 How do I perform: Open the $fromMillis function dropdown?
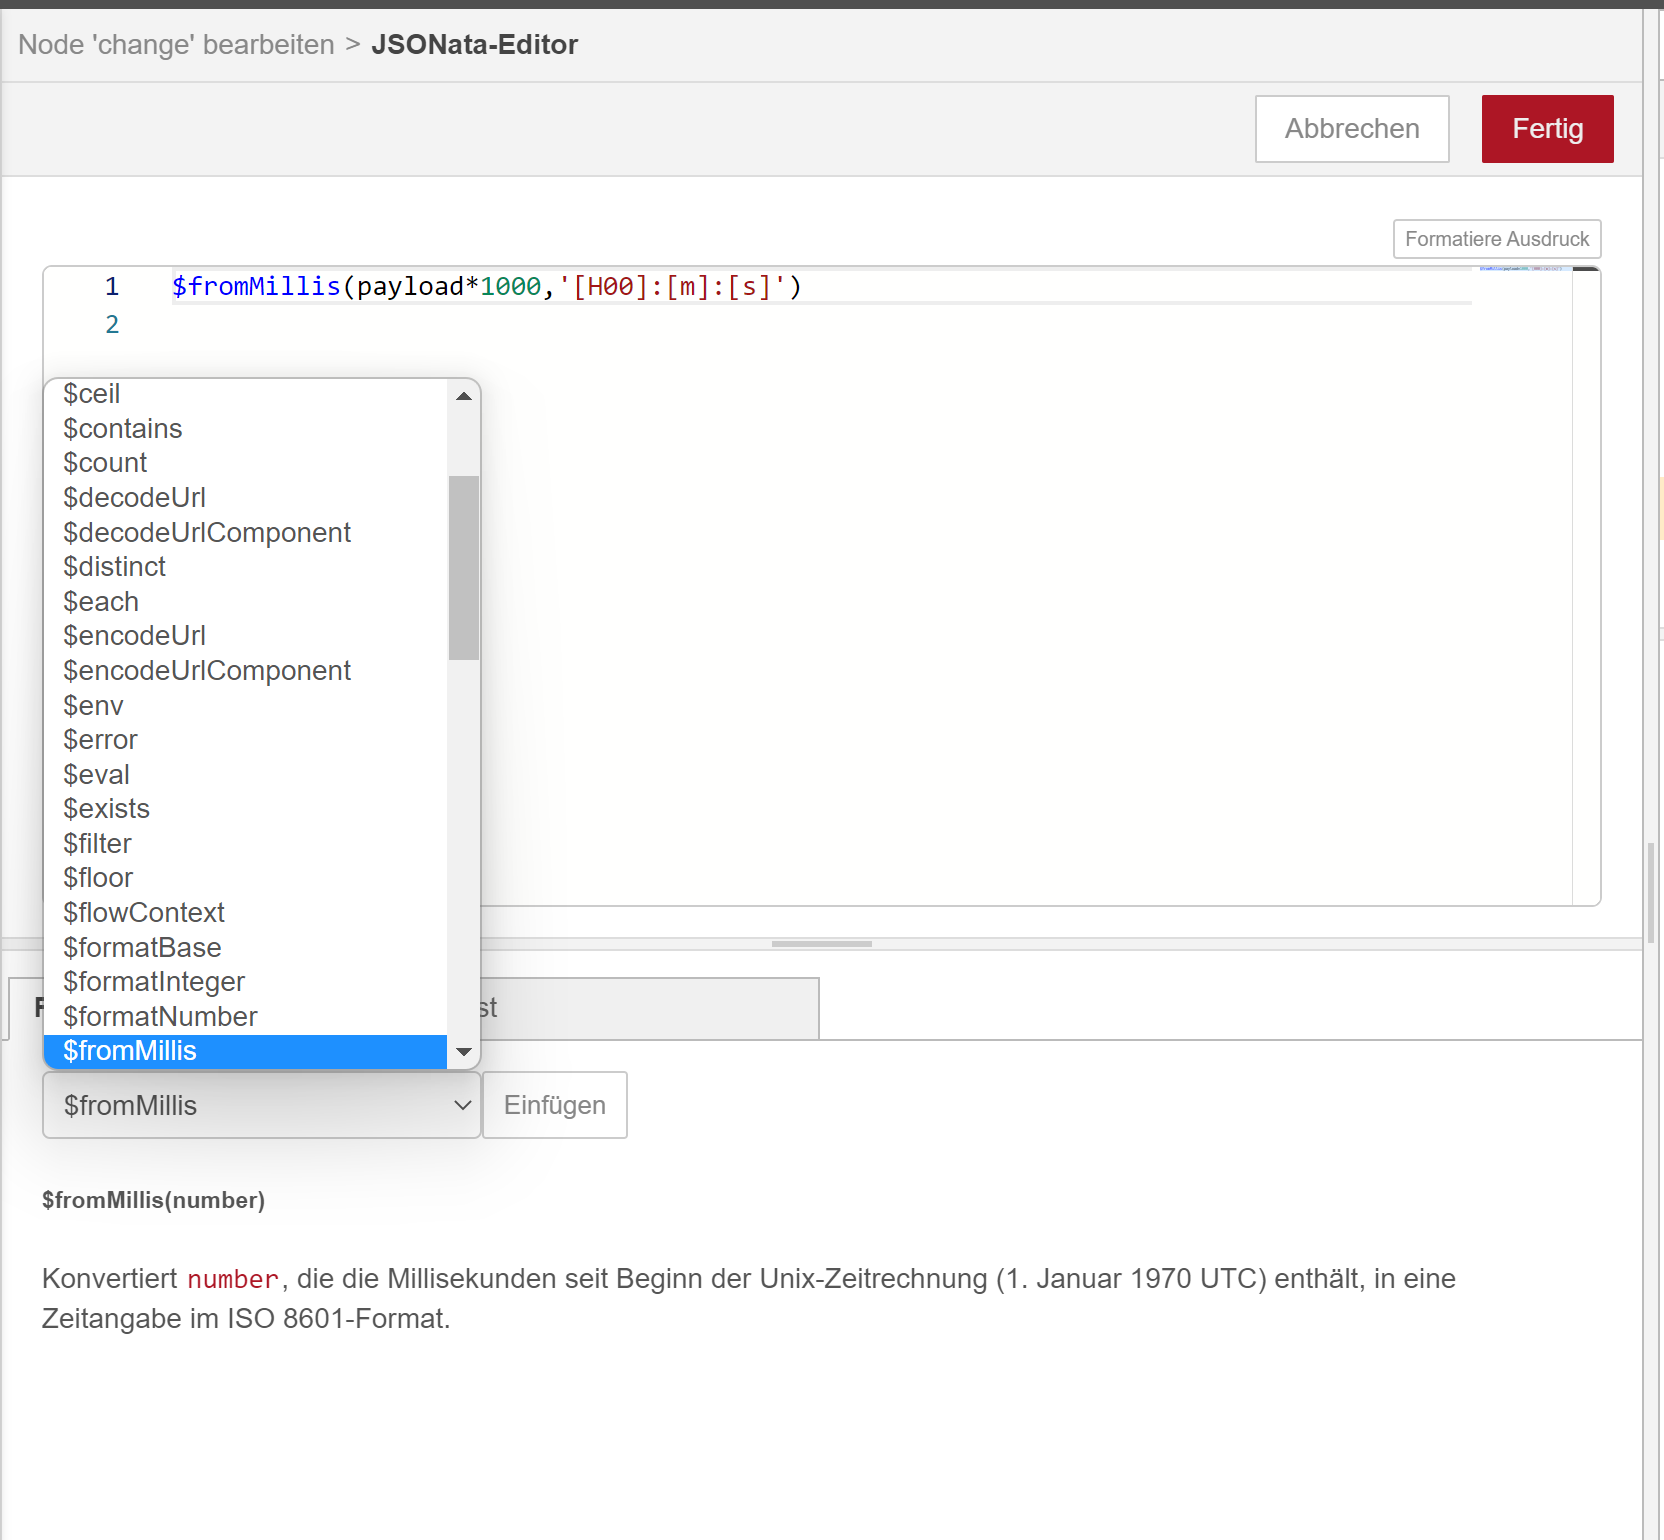262,1105
